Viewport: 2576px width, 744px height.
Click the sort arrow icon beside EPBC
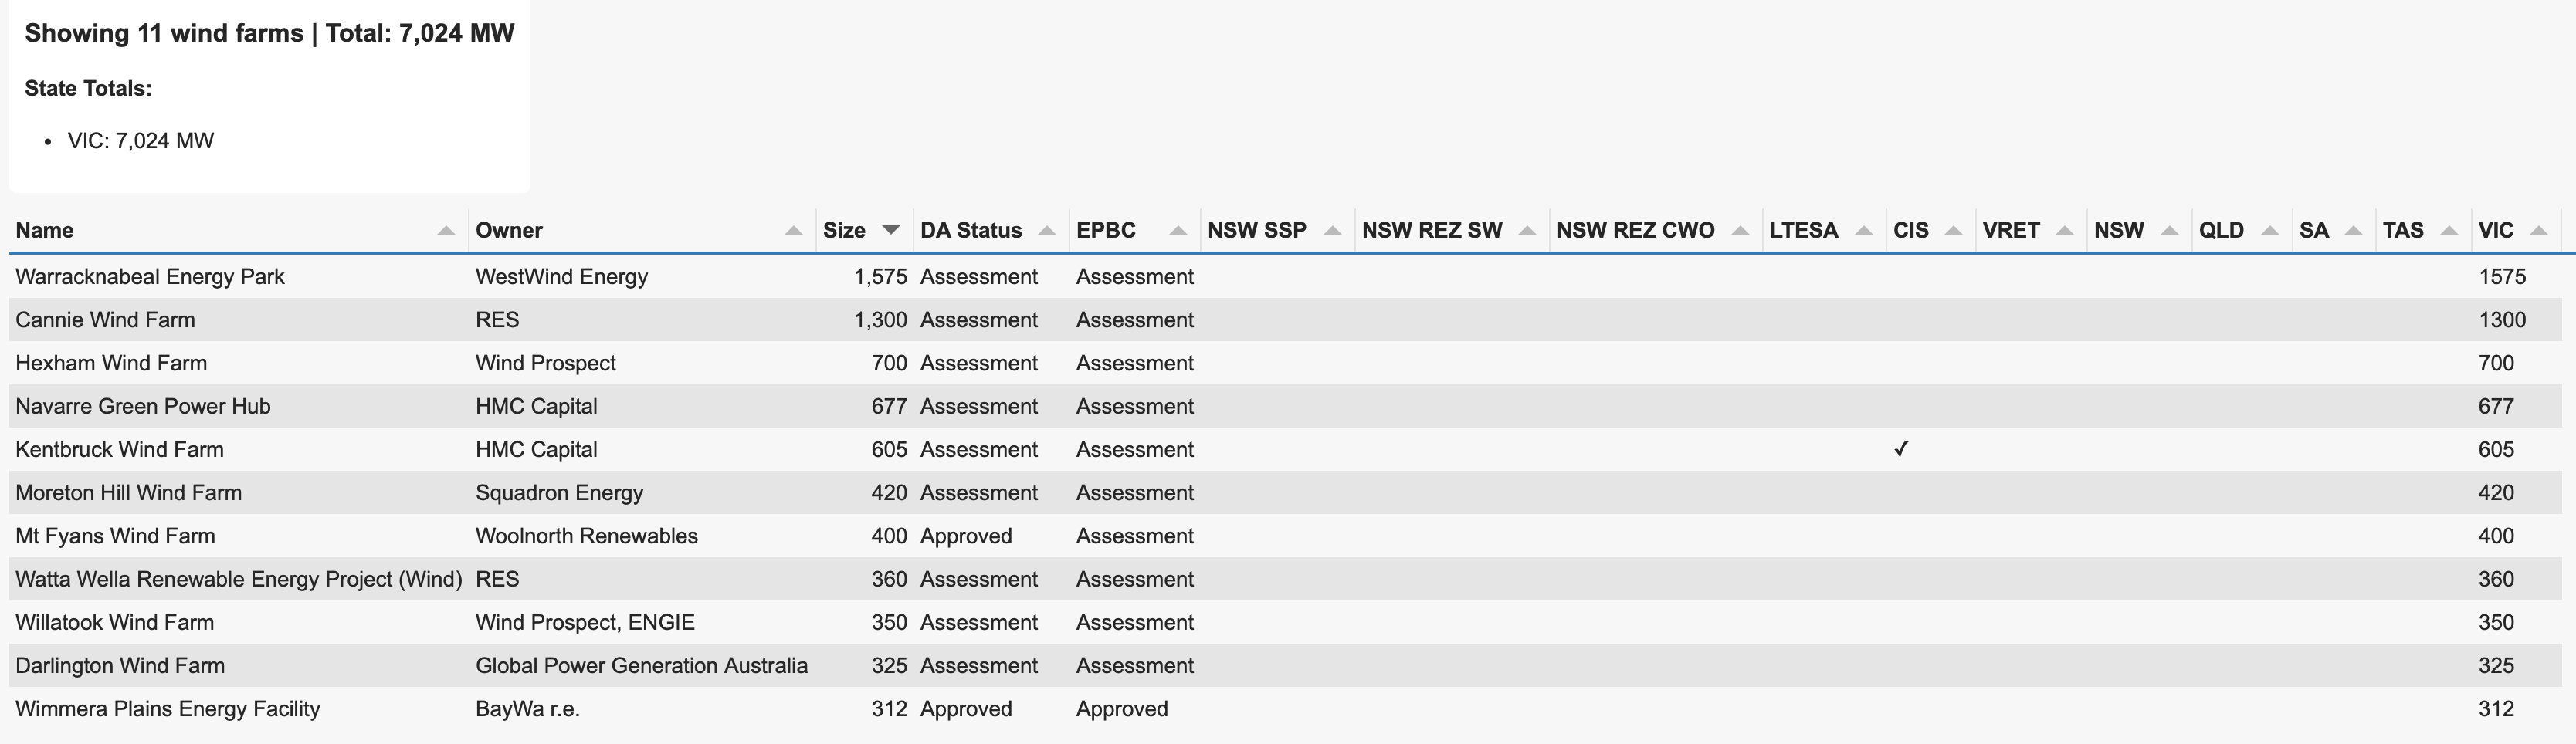(x=1178, y=231)
